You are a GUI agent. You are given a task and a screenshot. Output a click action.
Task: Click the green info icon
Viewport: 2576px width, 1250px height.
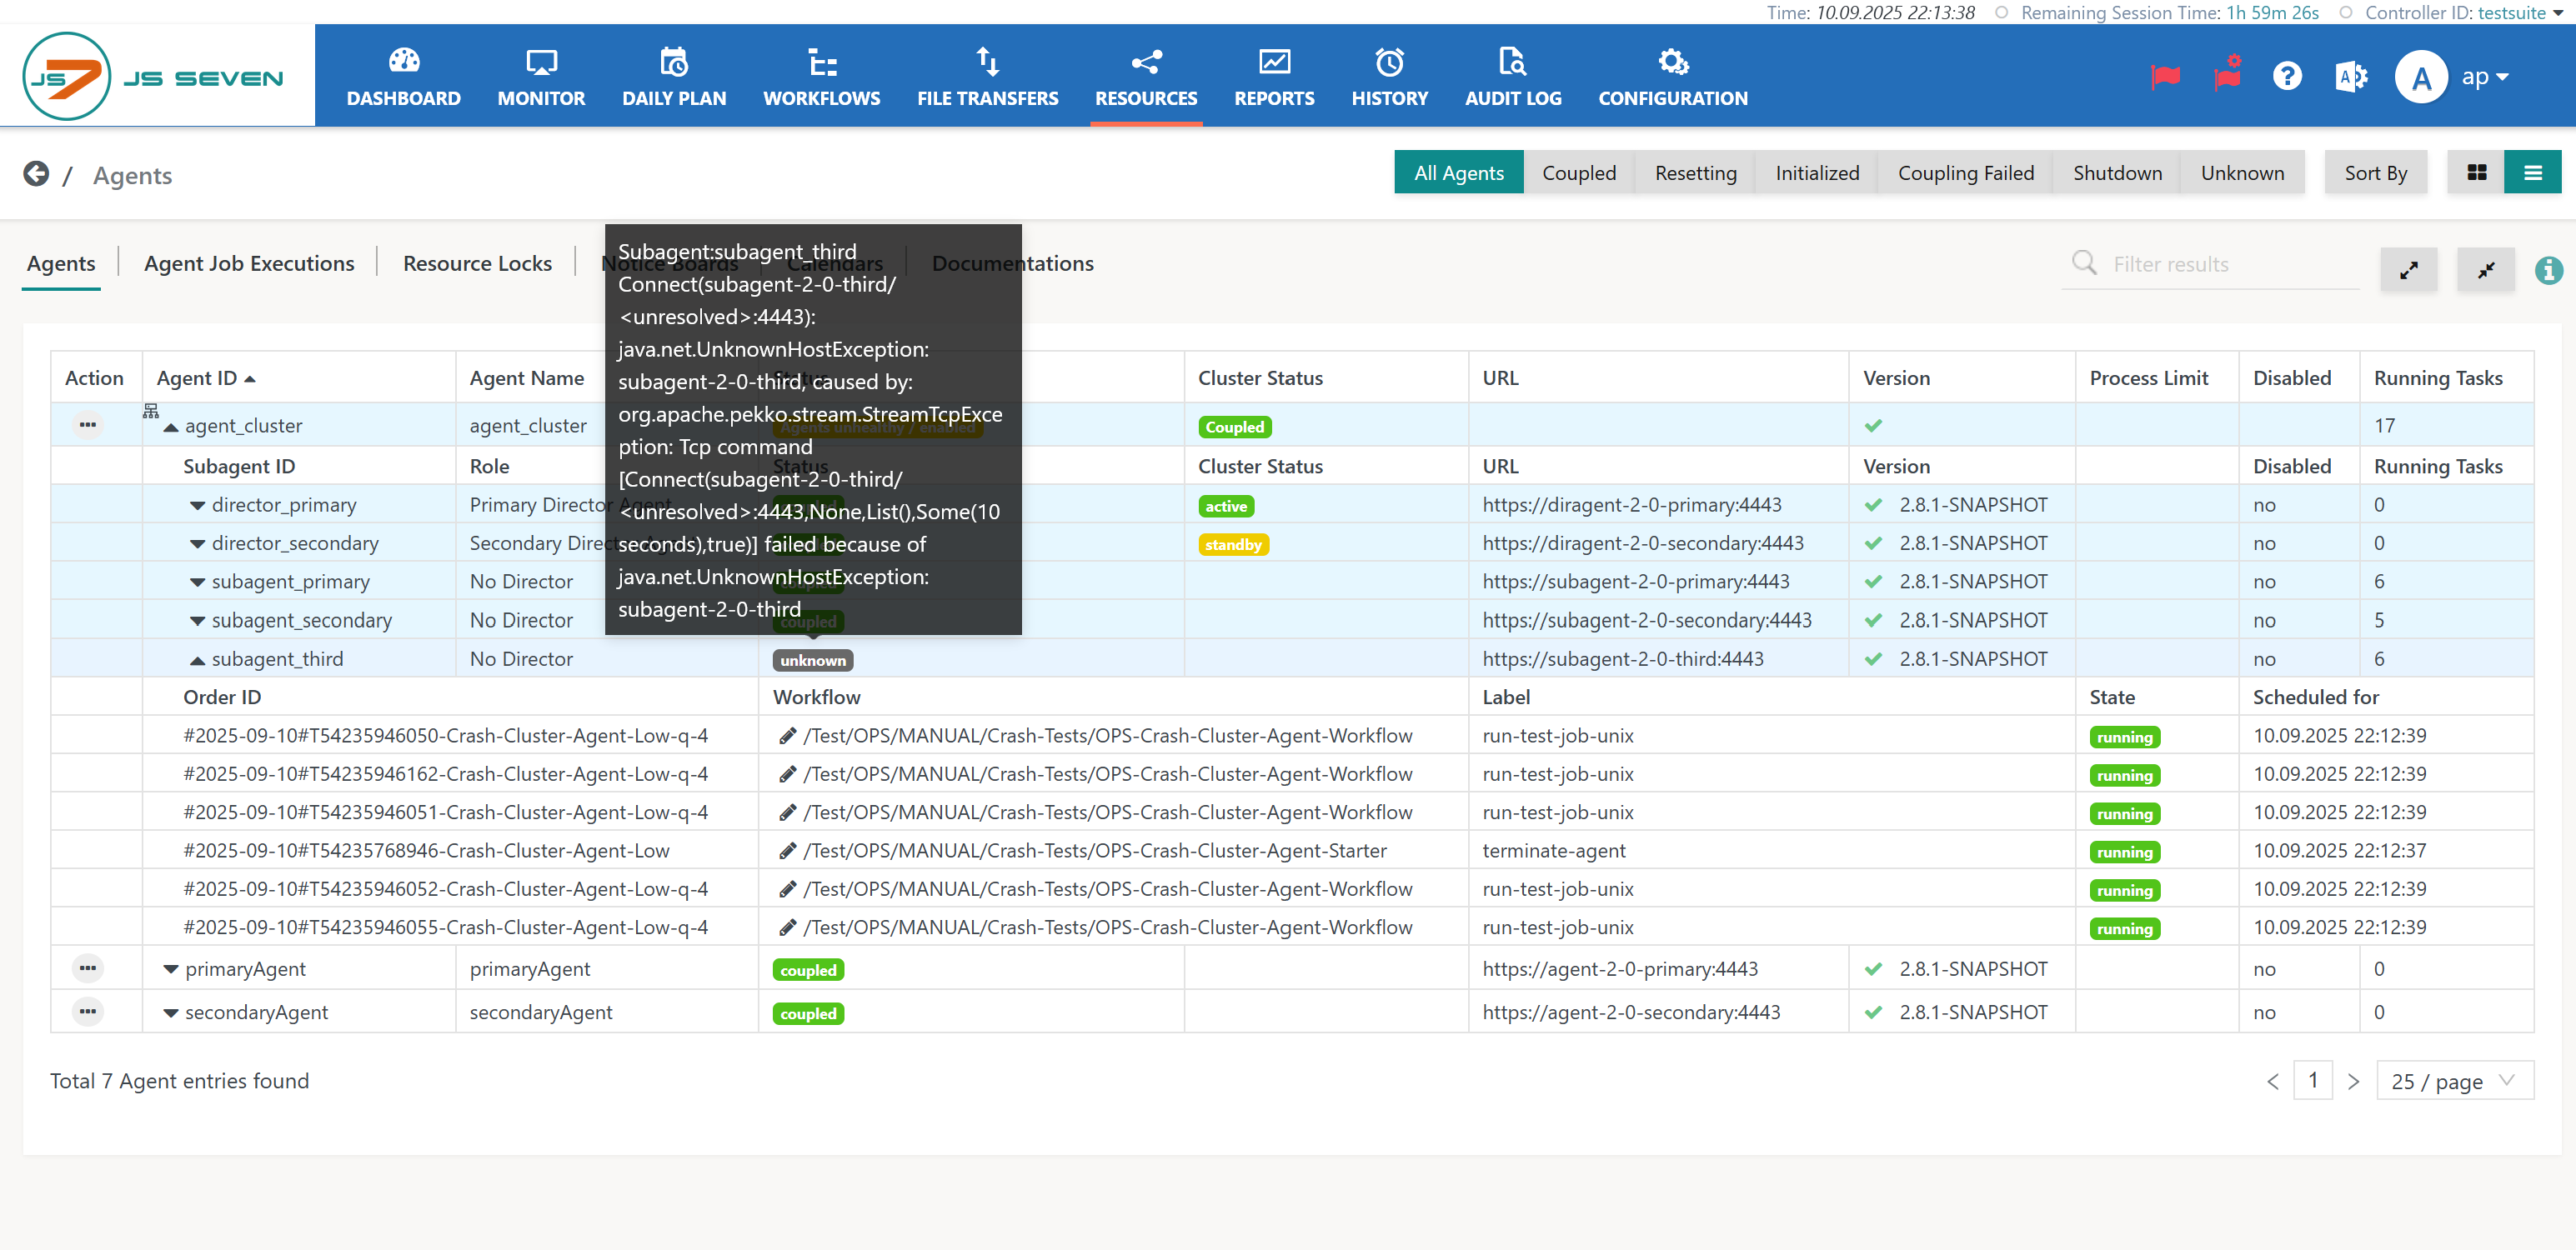coord(2548,269)
